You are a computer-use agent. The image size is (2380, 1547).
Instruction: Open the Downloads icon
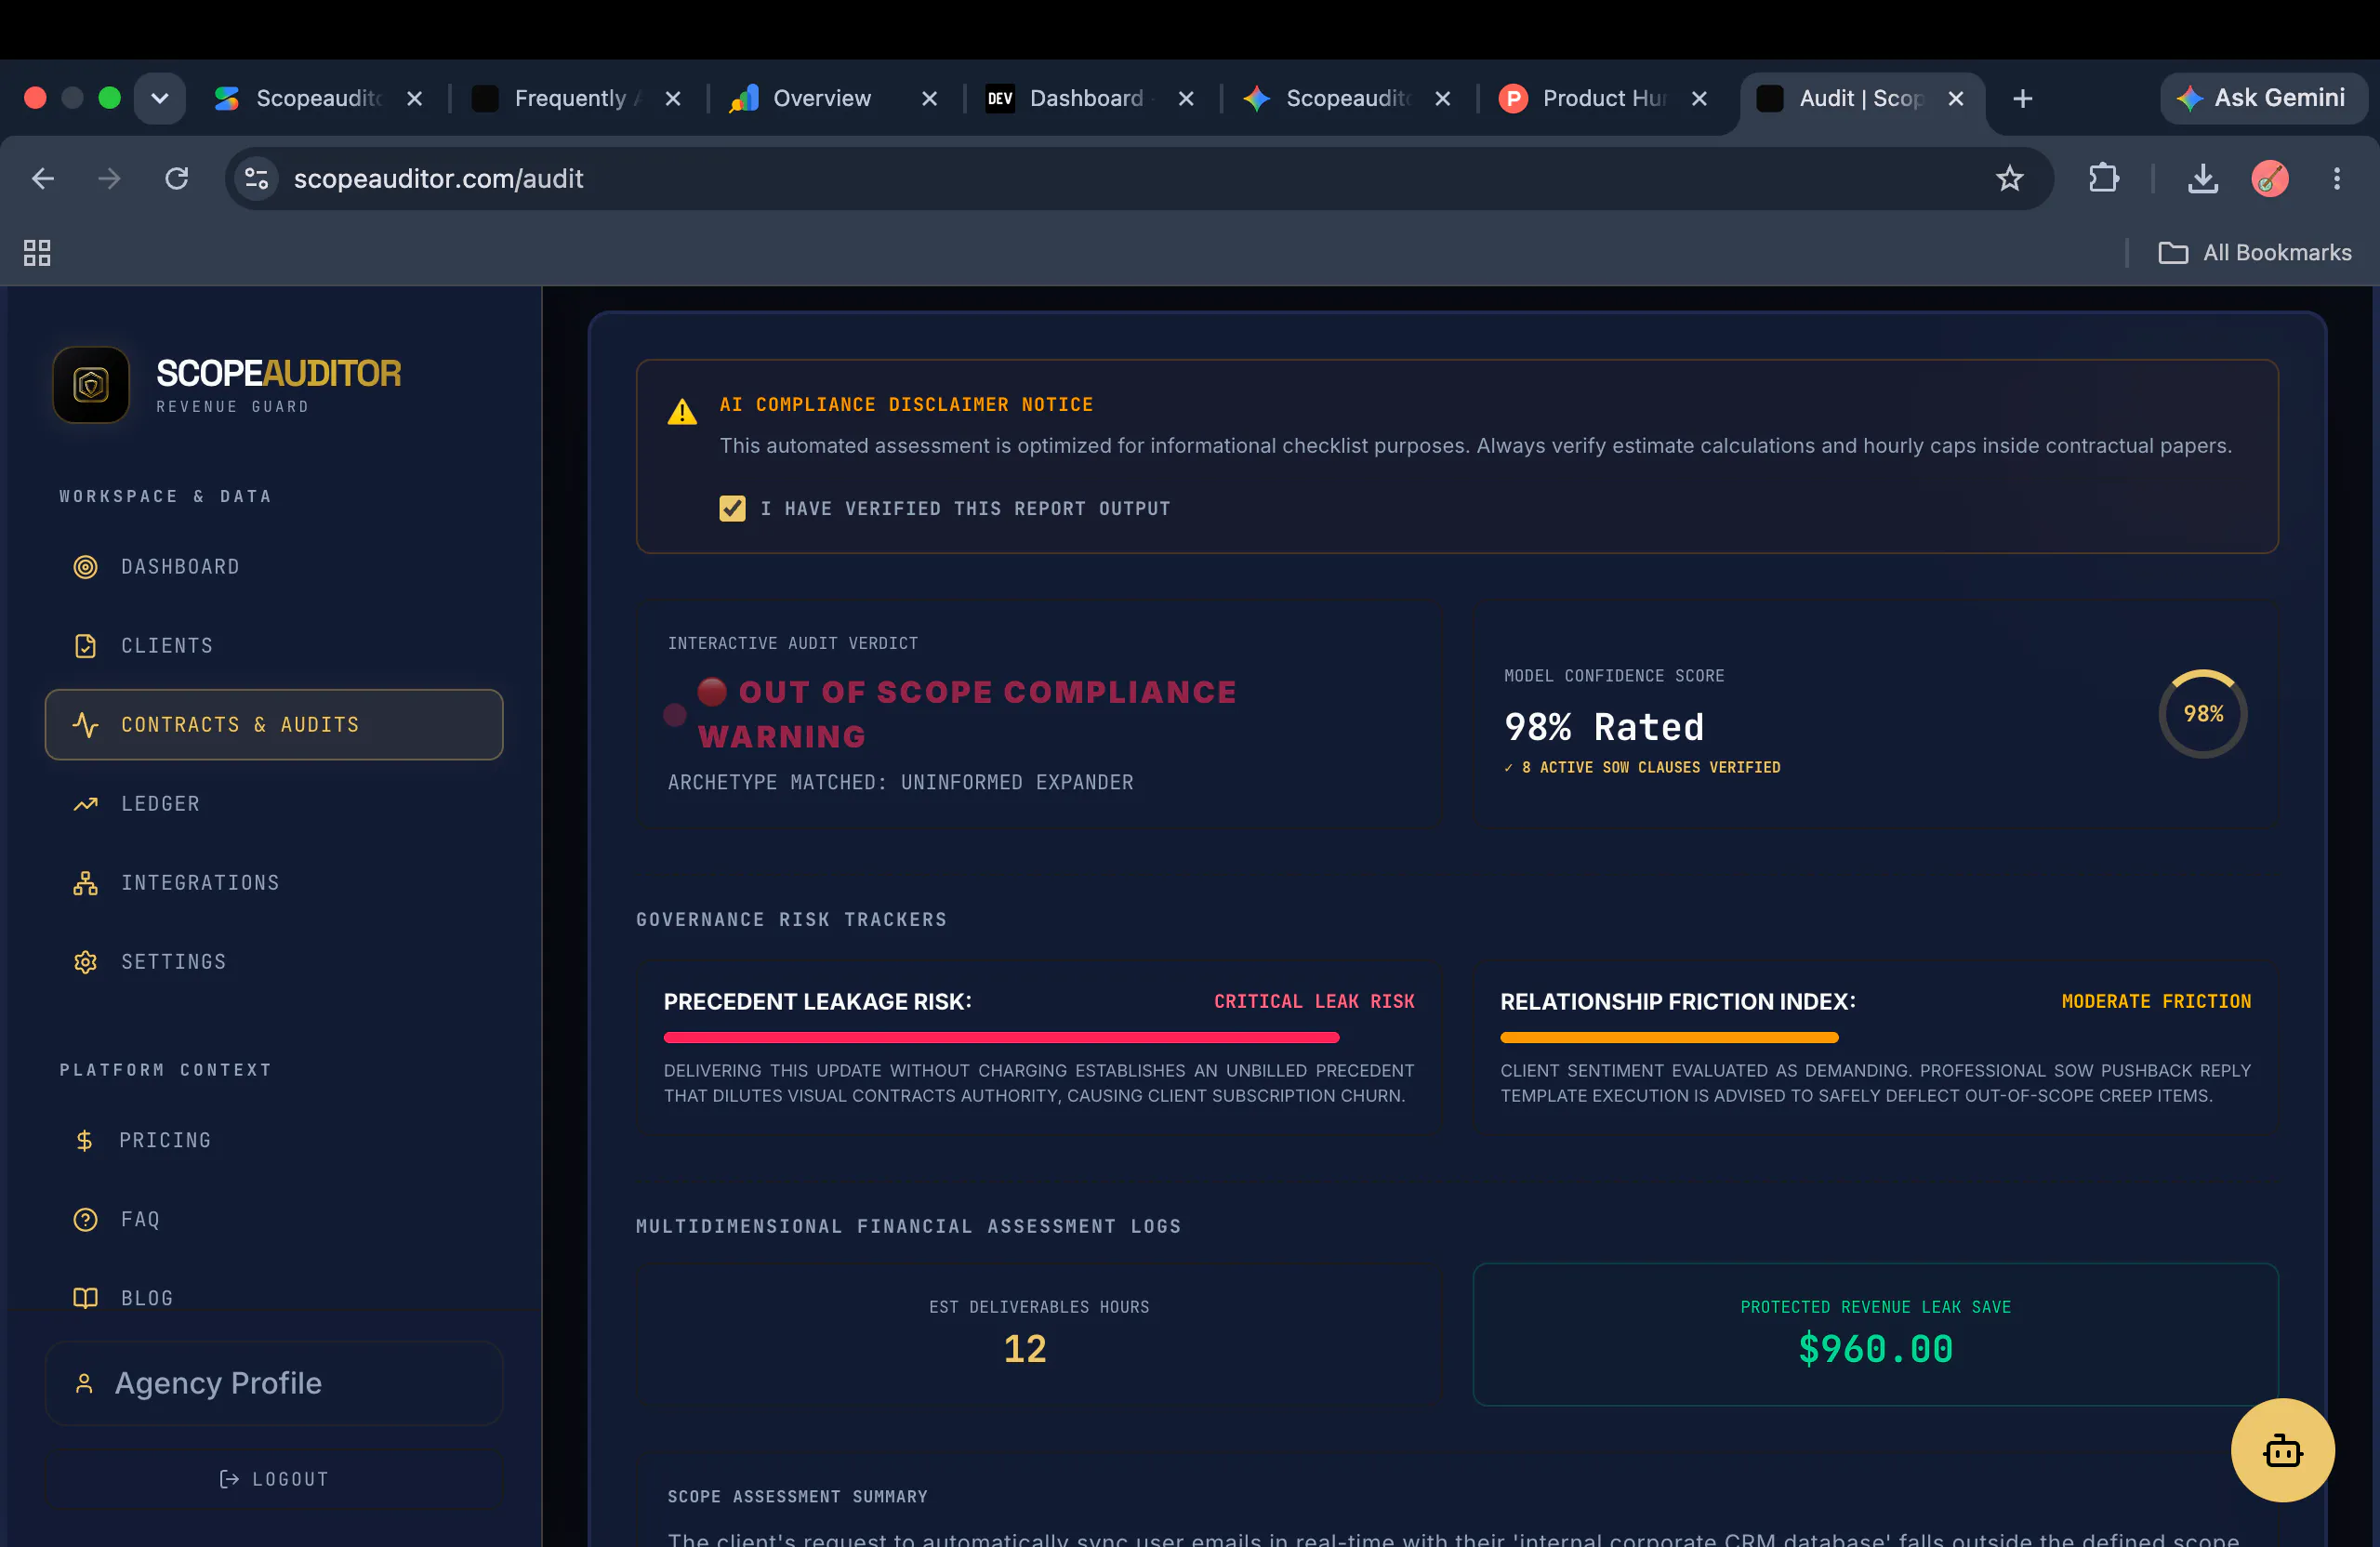pos(2202,179)
